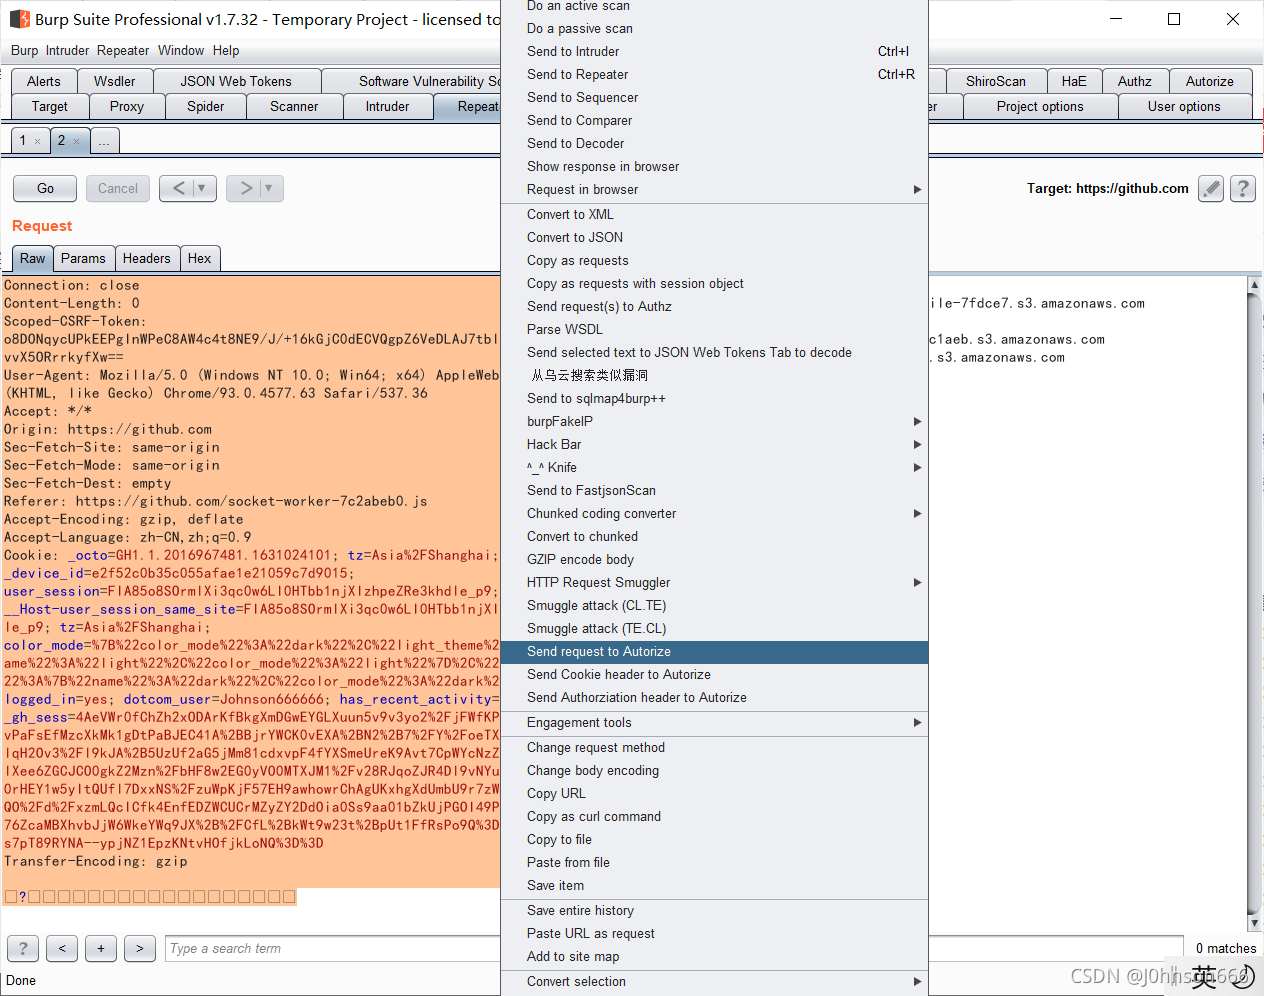The height and width of the screenshot is (996, 1264).
Task: Click the edit target pencil icon
Action: (1211, 188)
